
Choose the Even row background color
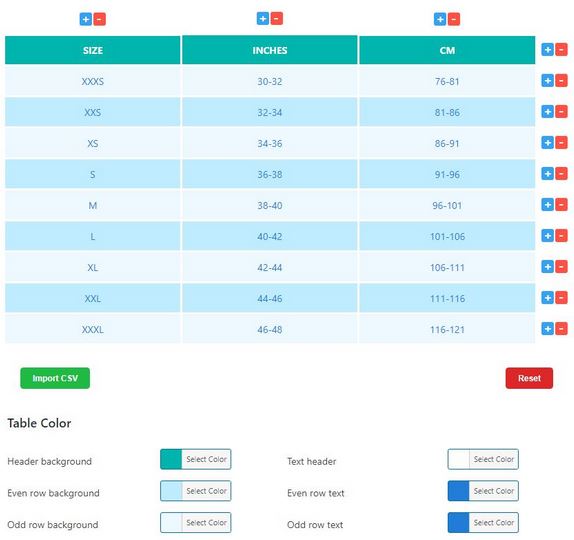pos(195,491)
